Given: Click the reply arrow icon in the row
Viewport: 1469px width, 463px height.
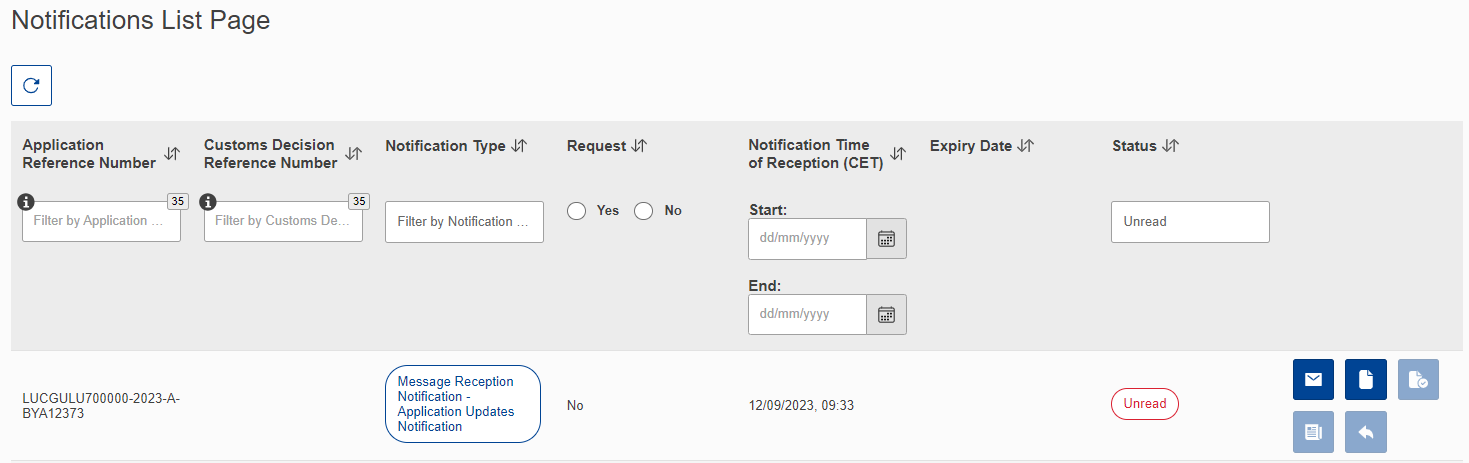Looking at the screenshot, I should (x=1366, y=432).
